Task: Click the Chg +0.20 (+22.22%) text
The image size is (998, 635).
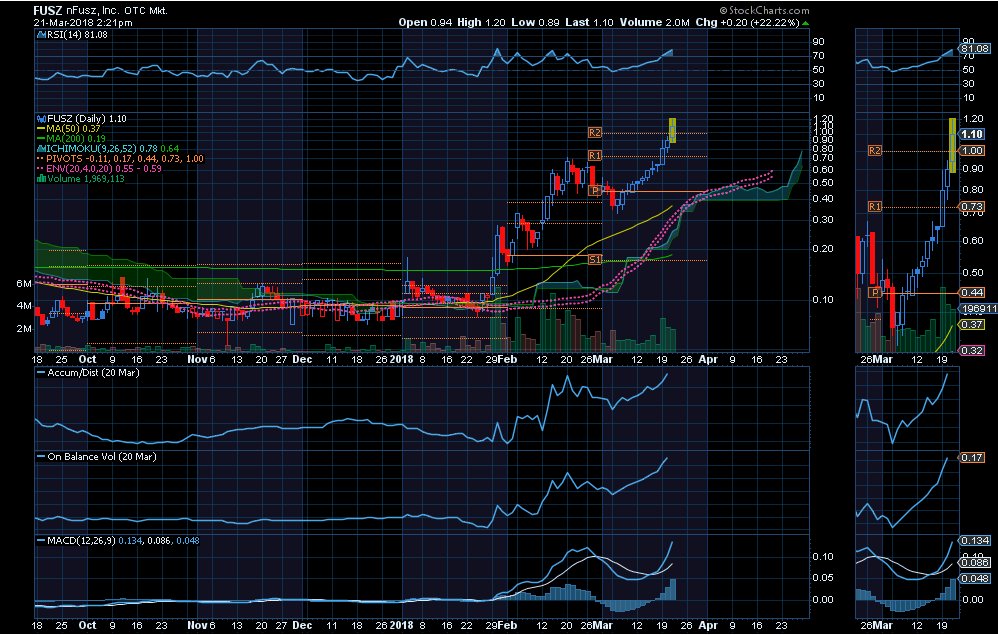Action: (748, 22)
